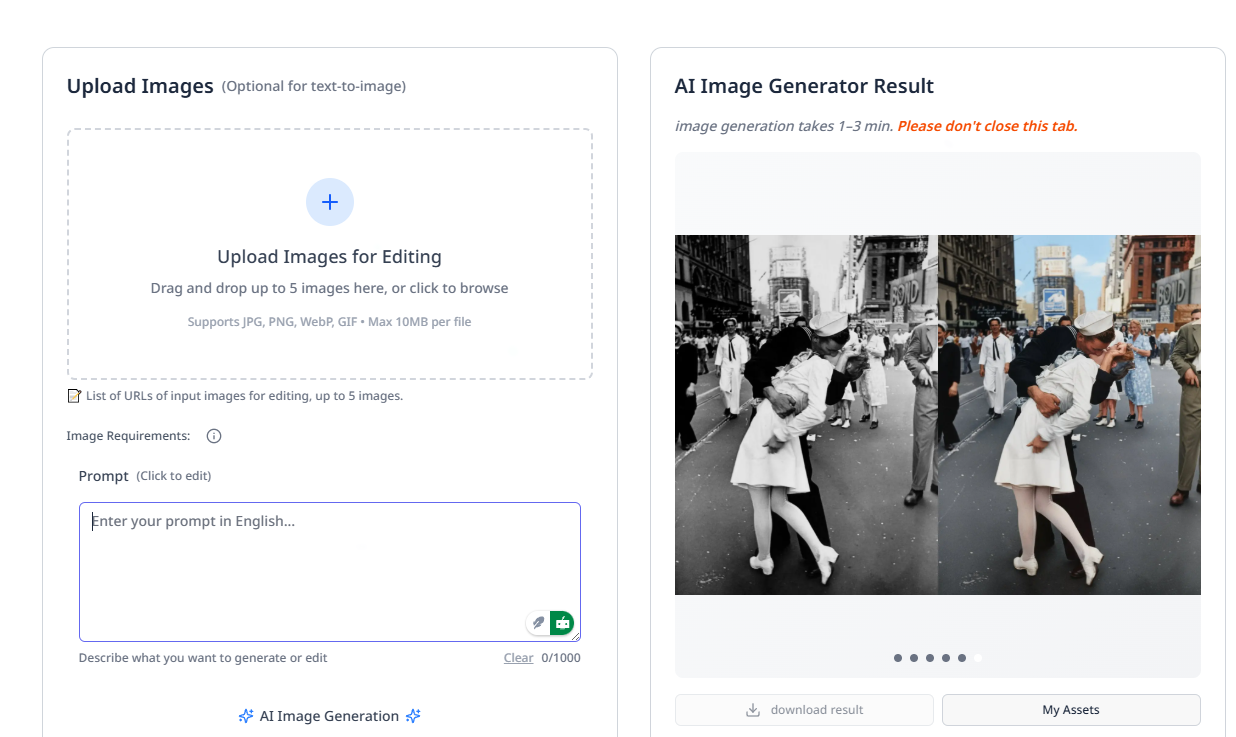Click 'AI Image Generator Result' heading
The image size is (1236, 737).
coord(804,86)
